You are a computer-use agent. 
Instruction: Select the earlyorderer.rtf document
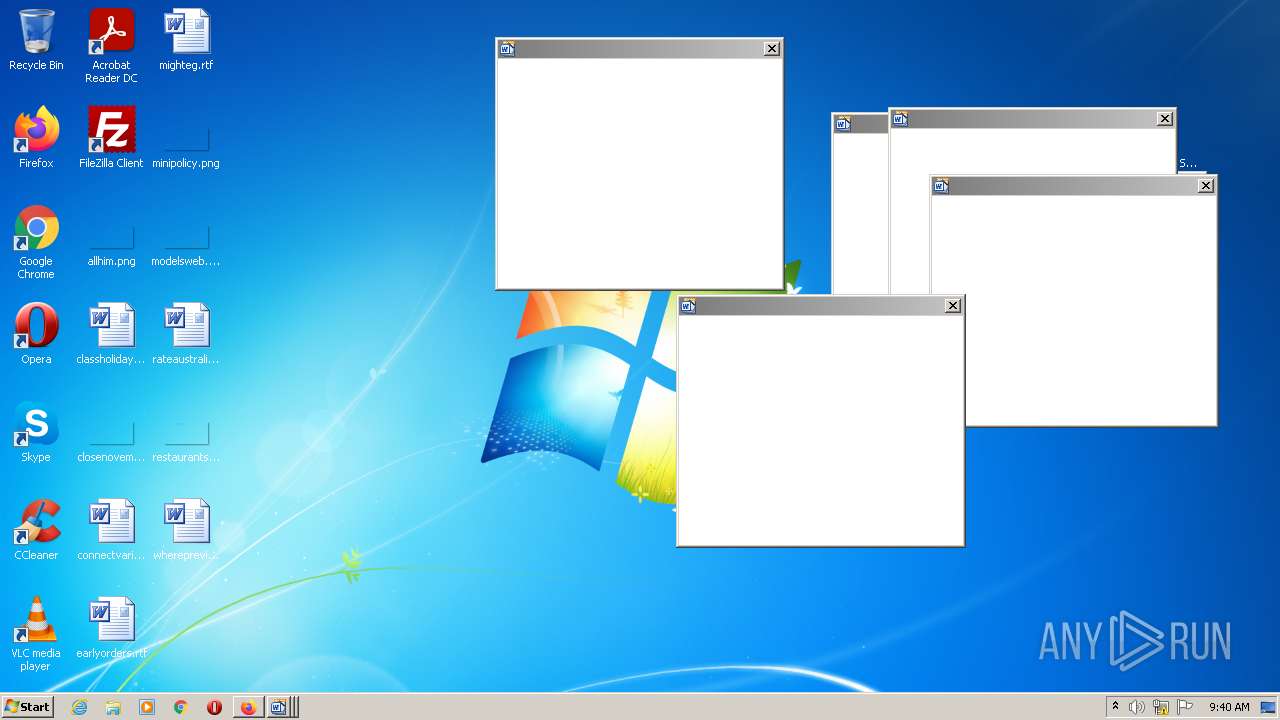(111, 628)
